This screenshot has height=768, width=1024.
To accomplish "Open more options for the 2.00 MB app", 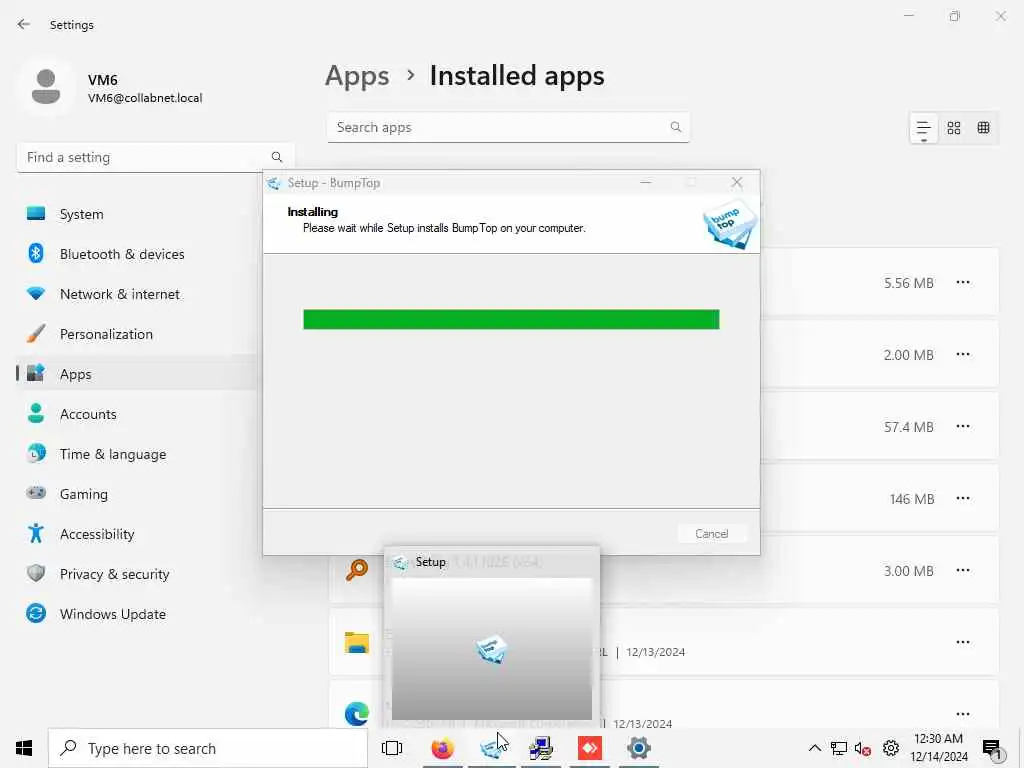I will [x=963, y=355].
